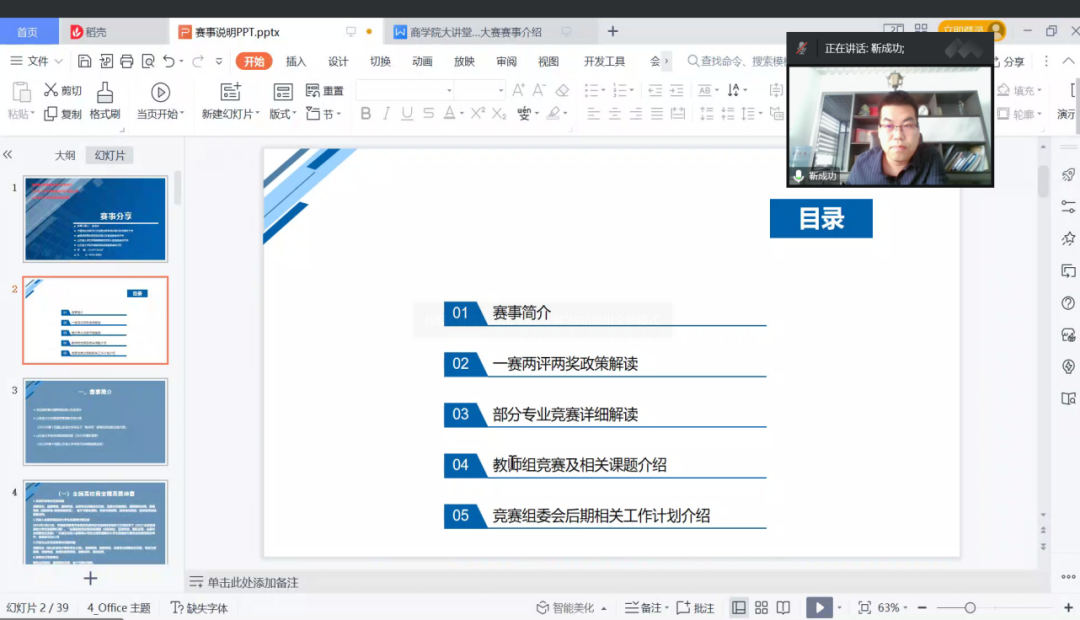
Task: Switch to the Outline (大纲) panel tab
Action: coord(65,155)
